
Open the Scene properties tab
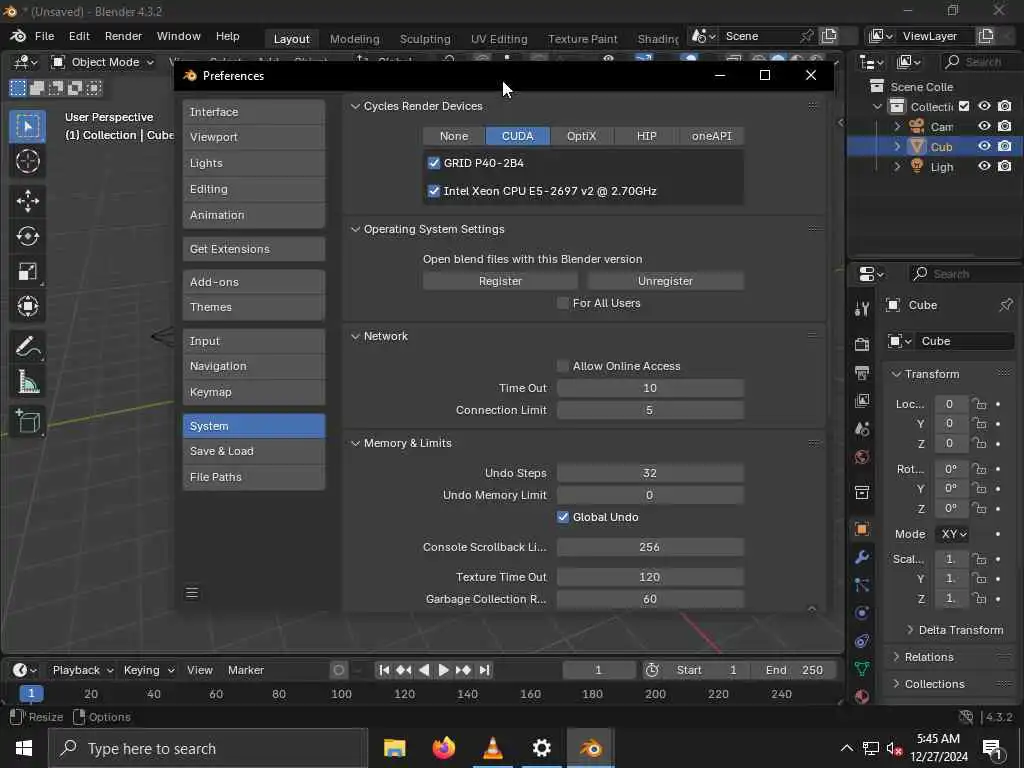click(862, 429)
